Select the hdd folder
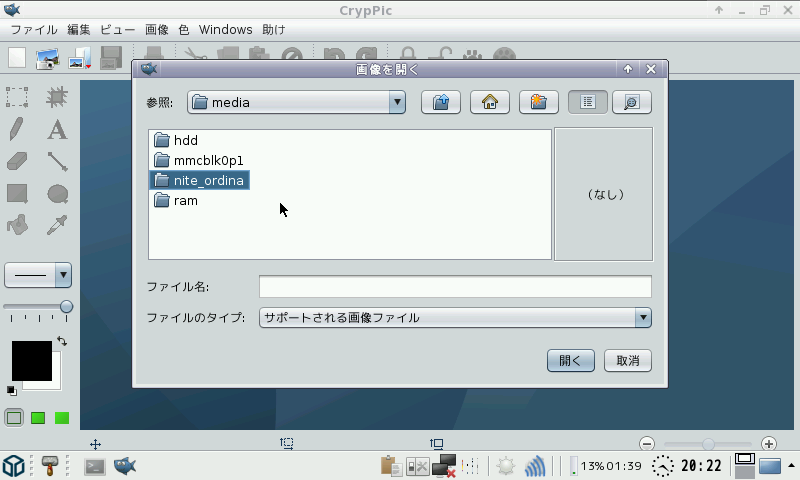 point(176,140)
